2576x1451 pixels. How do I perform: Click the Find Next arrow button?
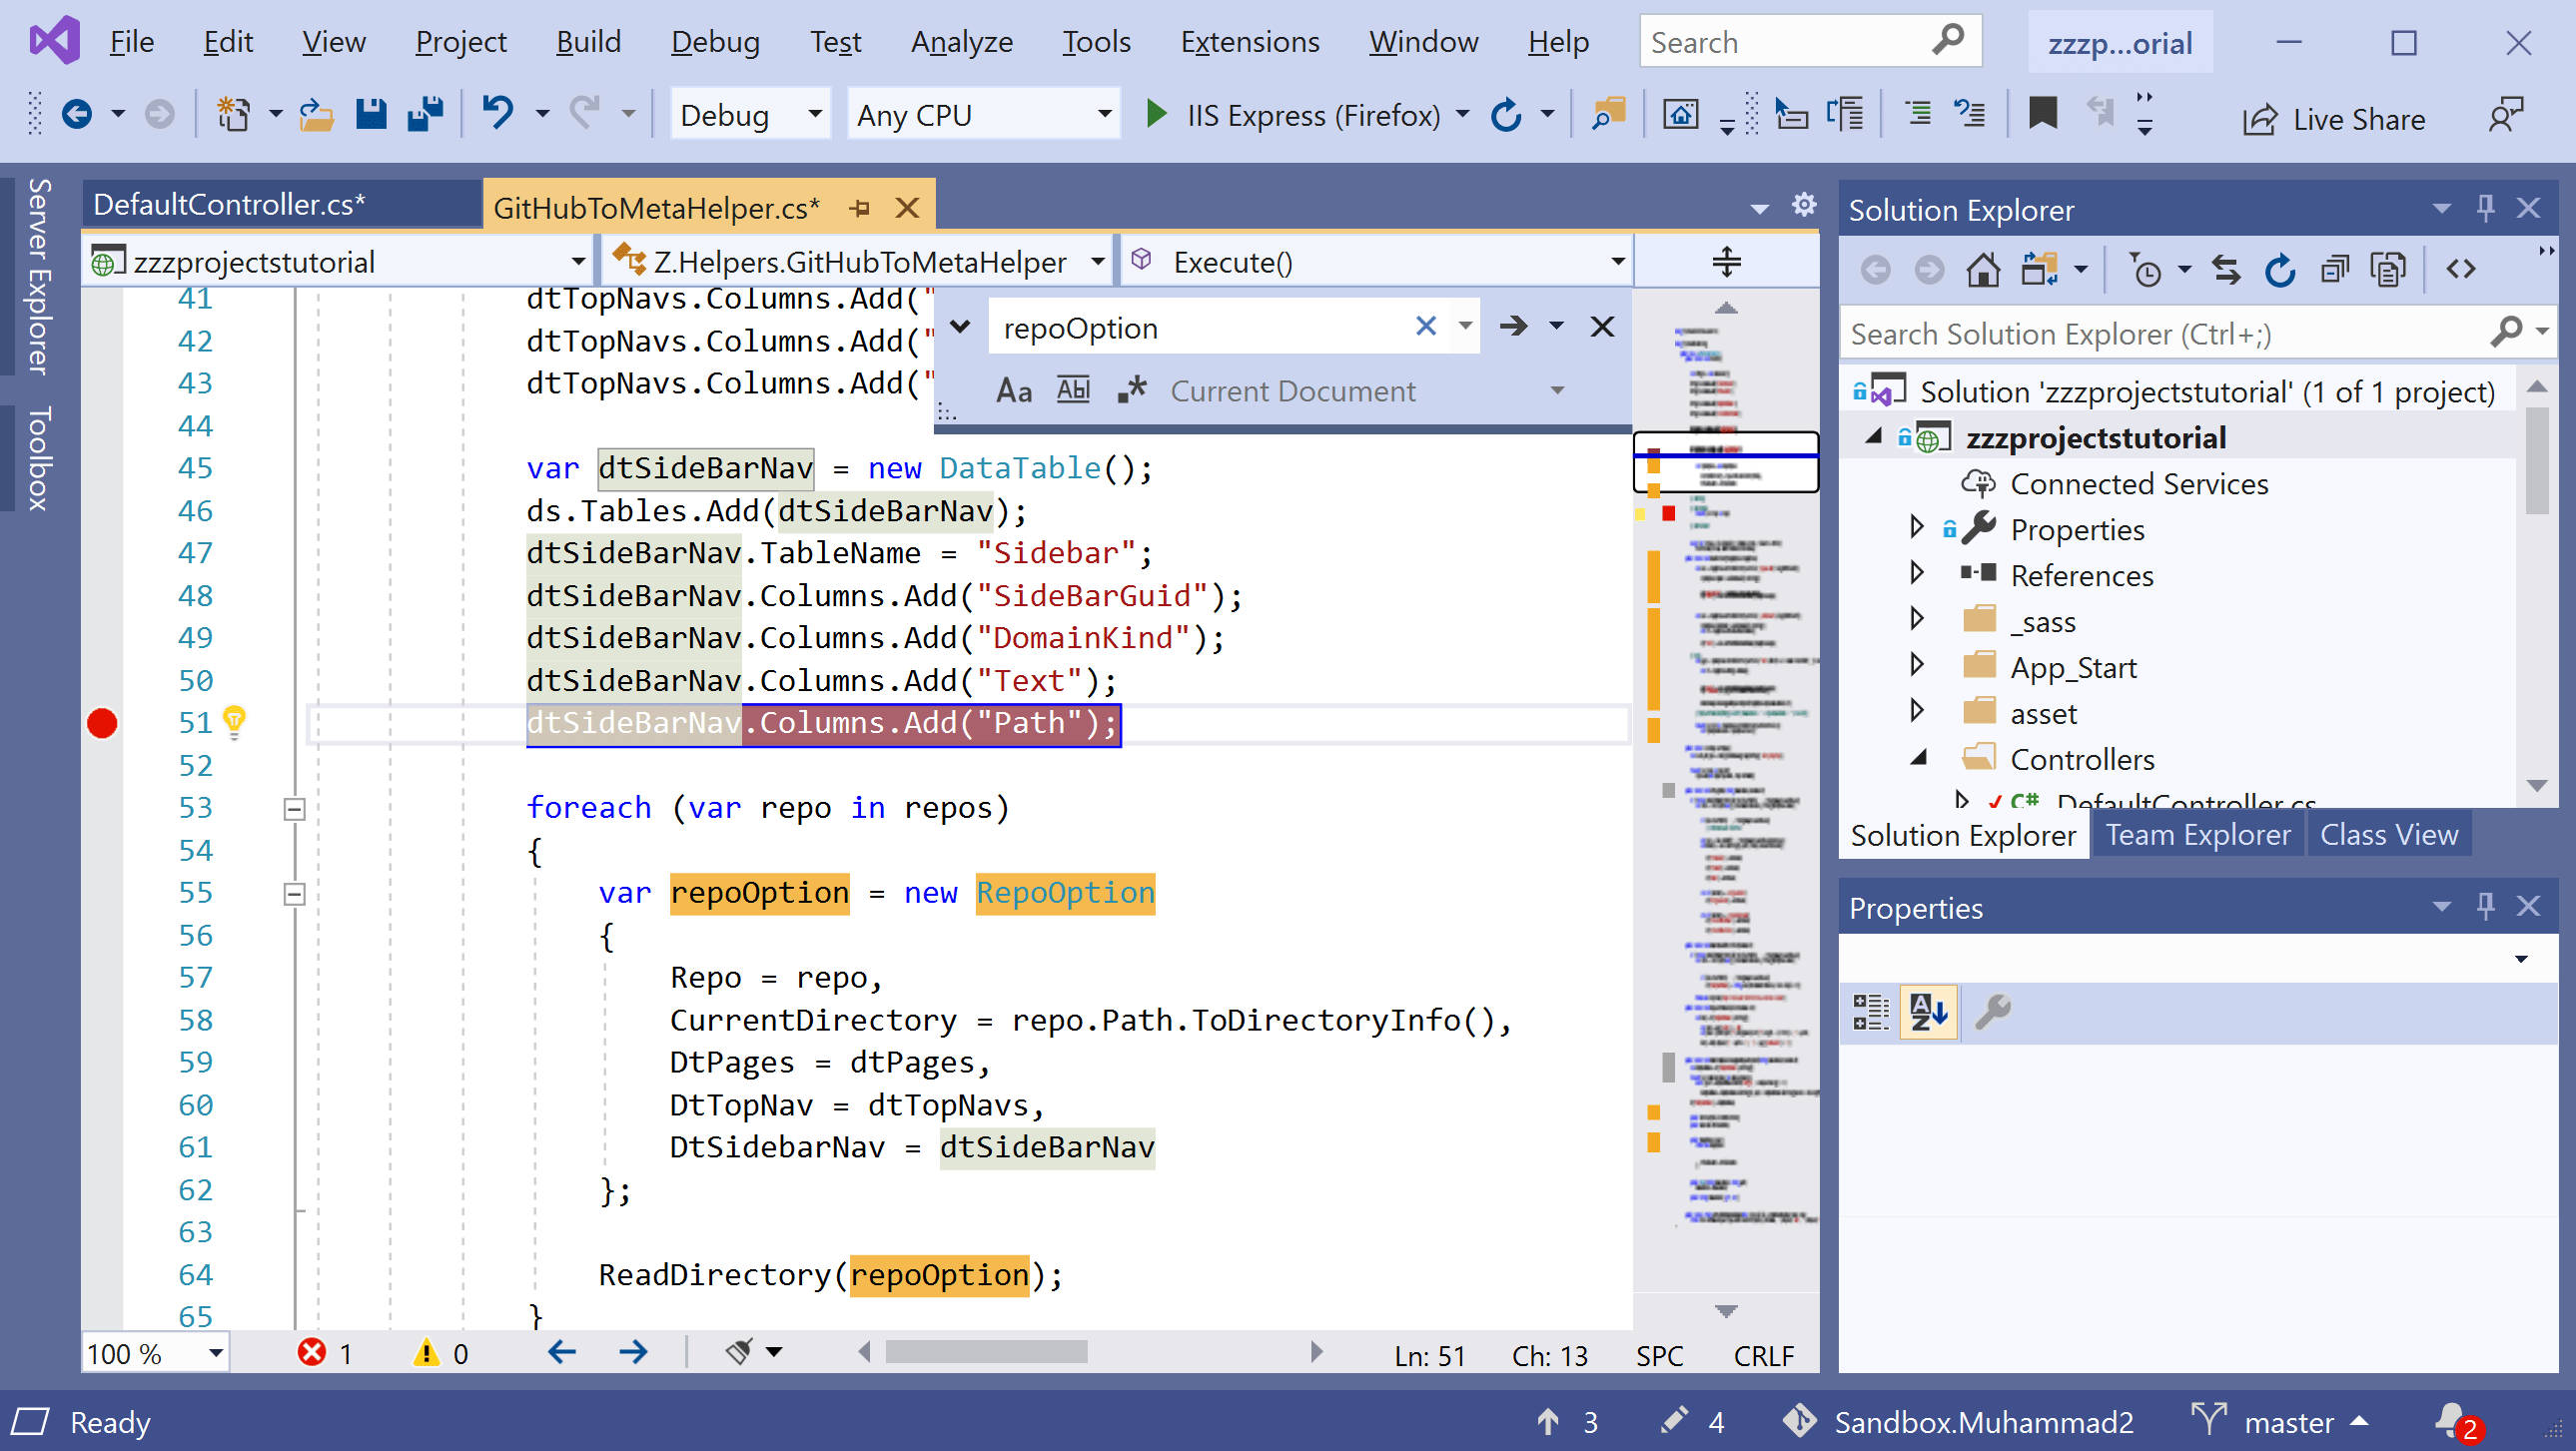(x=1513, y=326)
